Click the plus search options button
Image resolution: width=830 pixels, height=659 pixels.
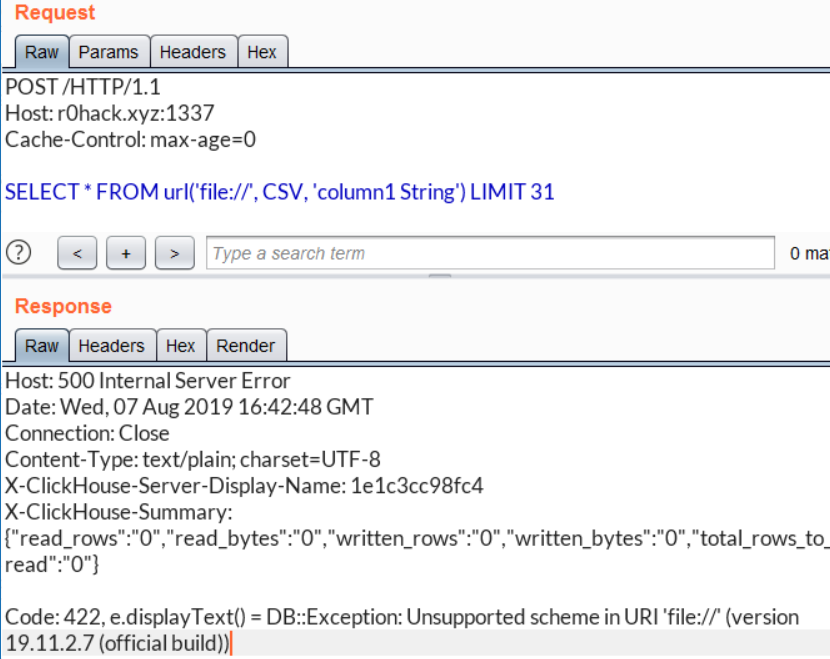(126, 253)
